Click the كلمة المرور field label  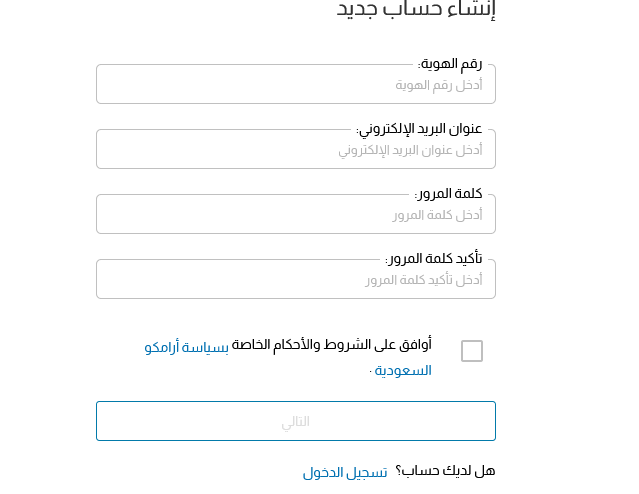pyautogui.click(x=449, y=194)
